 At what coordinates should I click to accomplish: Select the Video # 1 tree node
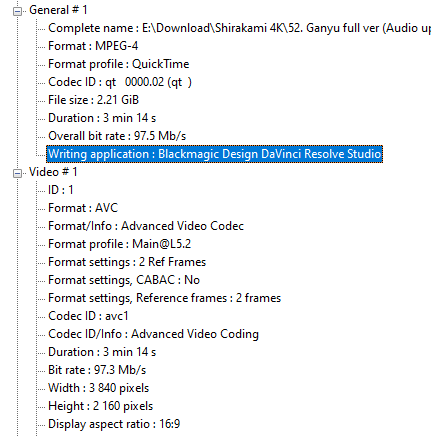pos(53,172)
